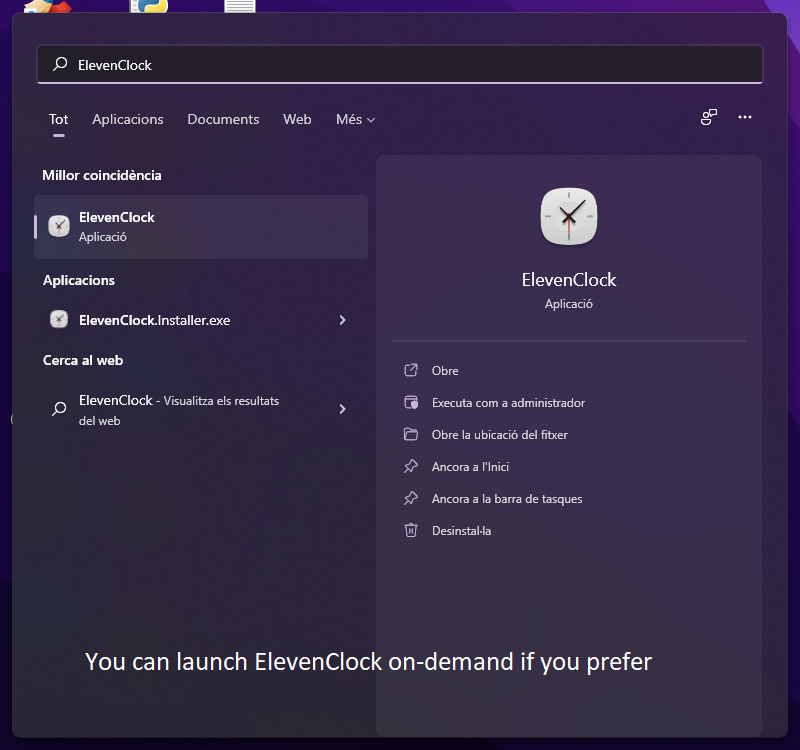The image size is (800, 750).
Task: Click the web search magnifier icon
Action: (x=59, y=409)
